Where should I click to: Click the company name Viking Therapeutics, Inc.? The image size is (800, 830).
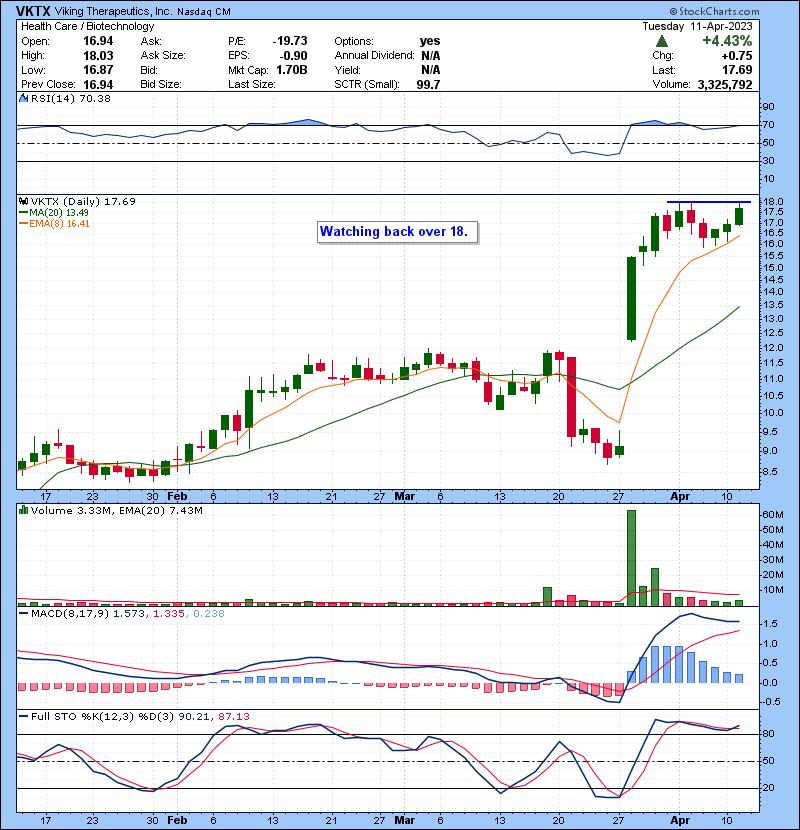tap(113, 12)
